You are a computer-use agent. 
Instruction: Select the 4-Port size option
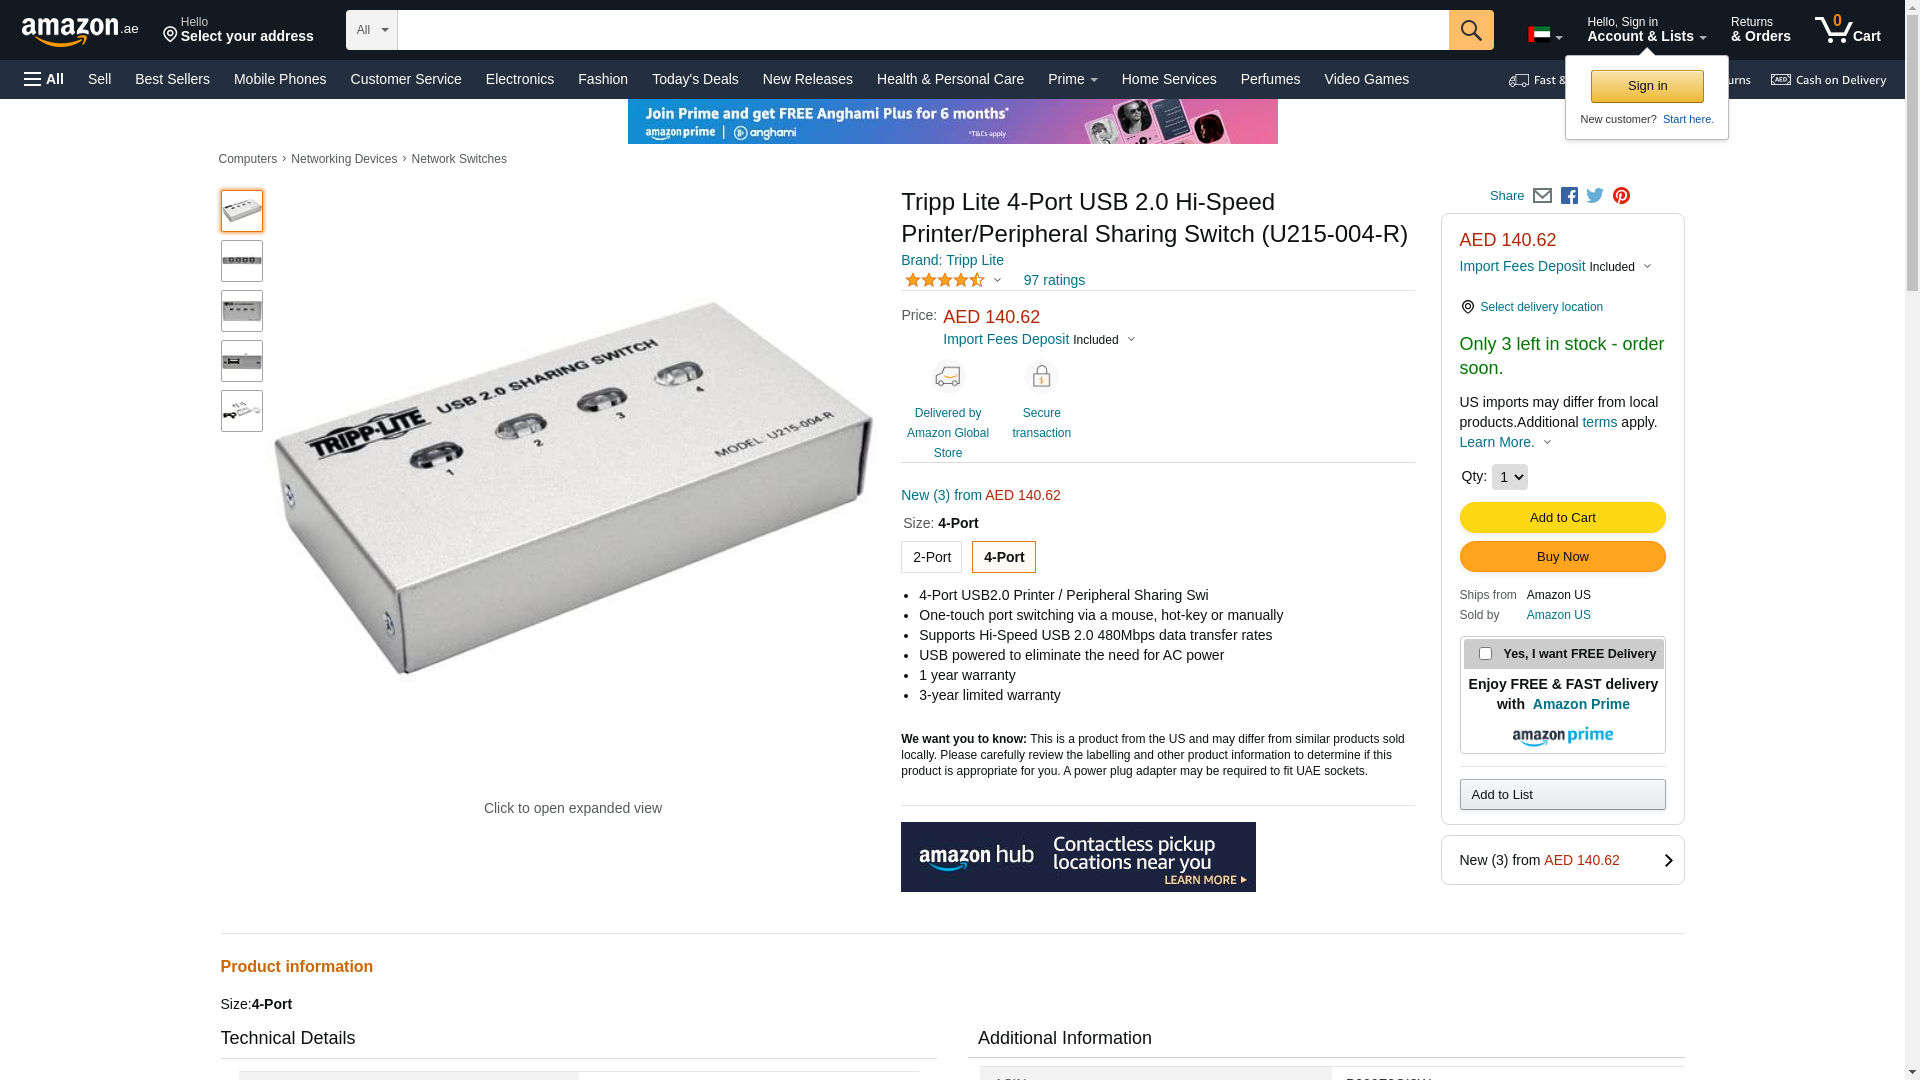(x=1003, y=557)
